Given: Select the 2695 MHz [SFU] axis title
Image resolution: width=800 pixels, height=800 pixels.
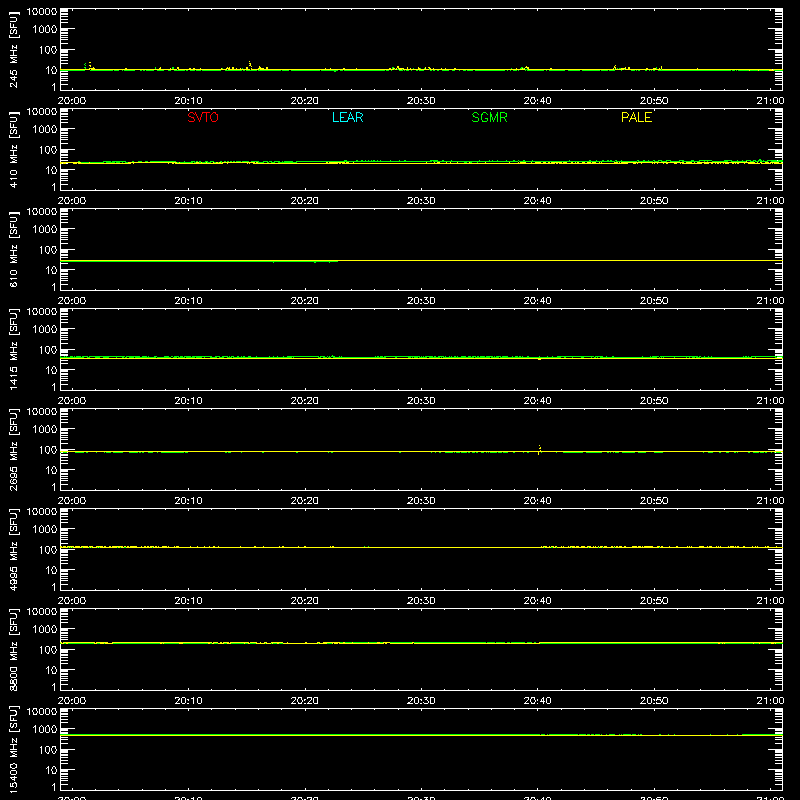Looking at the screenshot, I should 14,449.
